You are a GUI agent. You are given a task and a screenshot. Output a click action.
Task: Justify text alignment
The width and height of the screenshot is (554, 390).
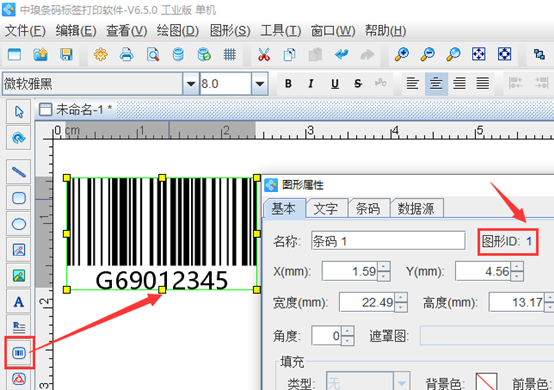(483, 84)
